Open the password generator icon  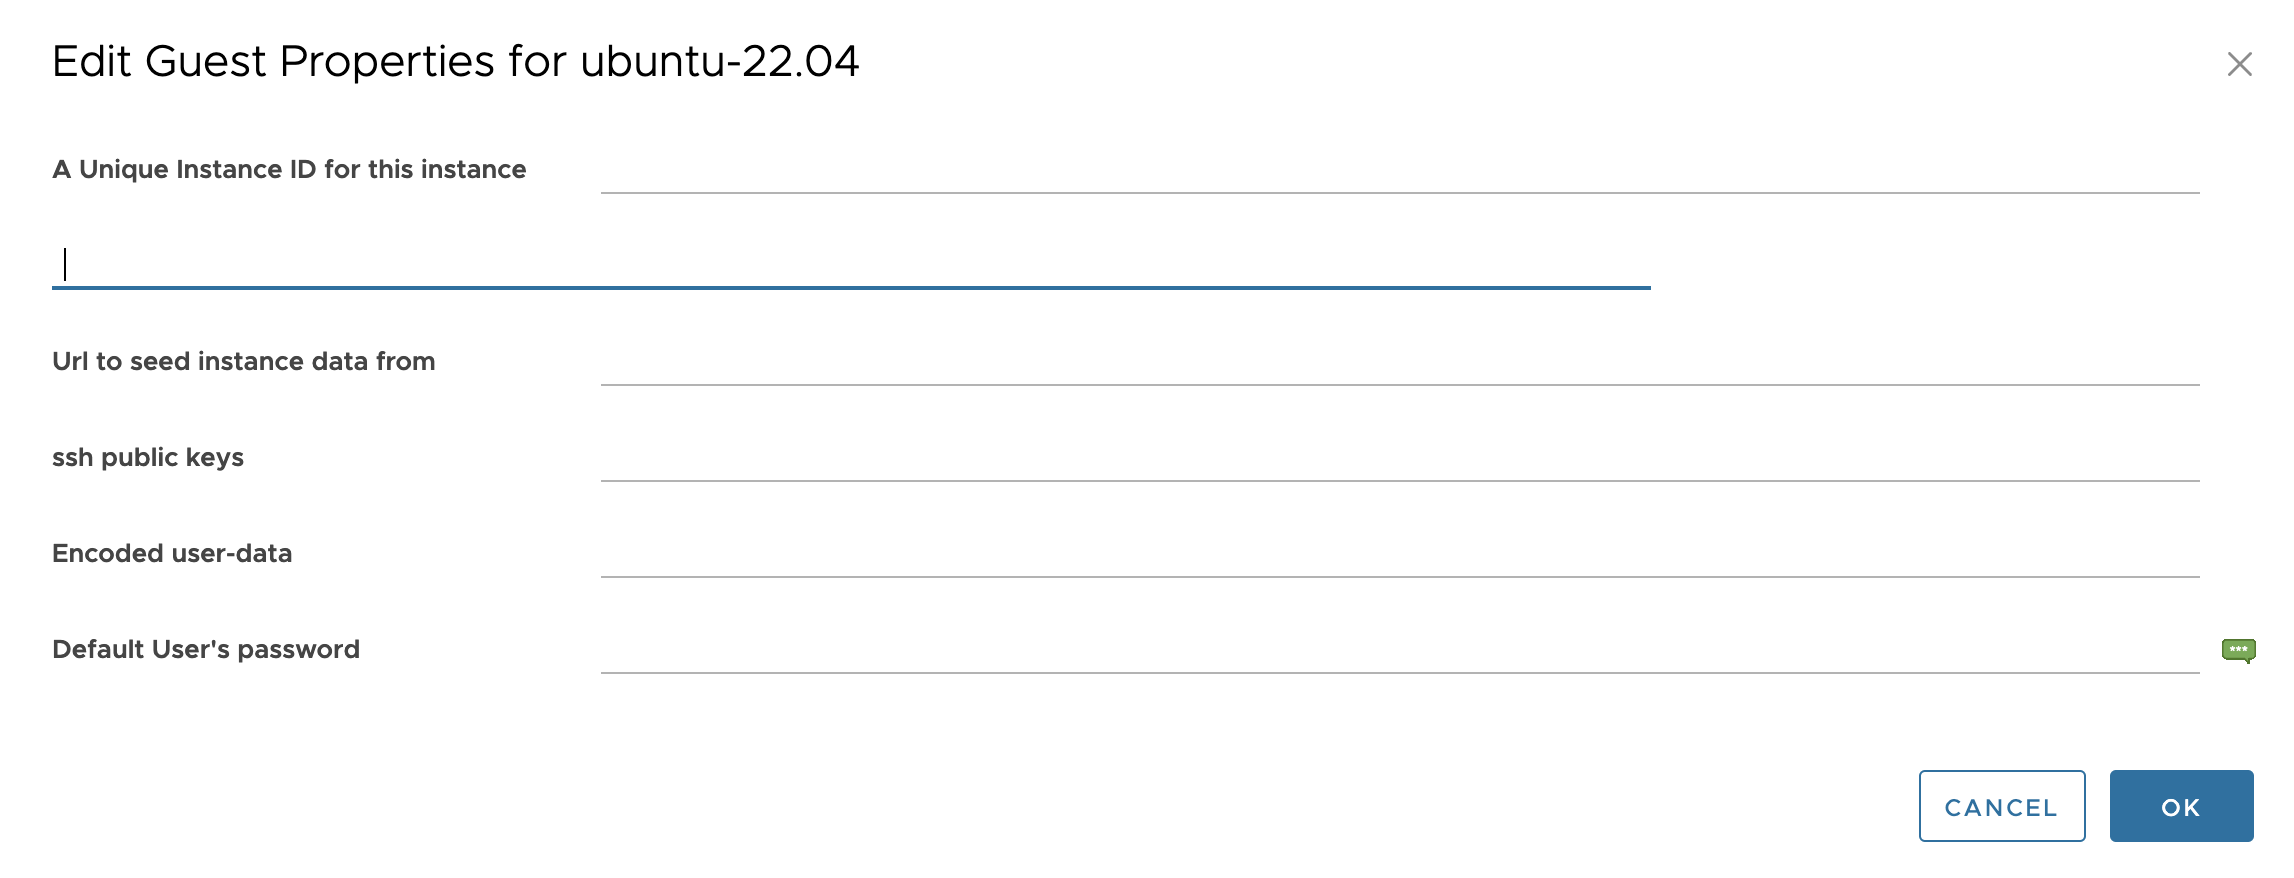[2238, 651]
